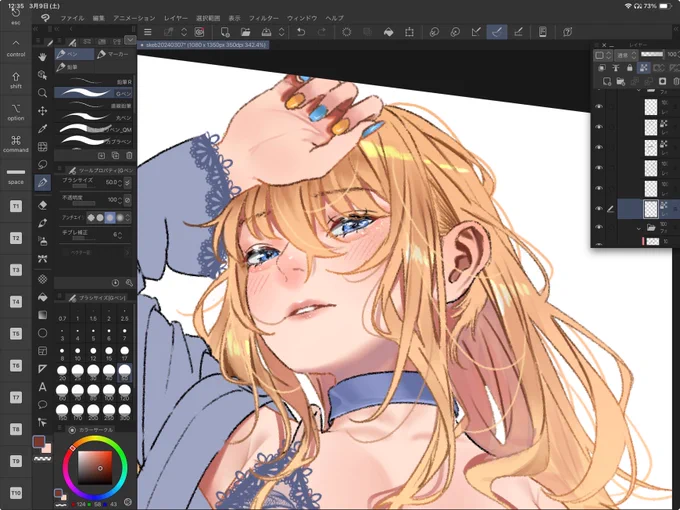Click the main brown color swatch below the tools
Viewport: 680px width, 510px height.
(x=39, y=442)
